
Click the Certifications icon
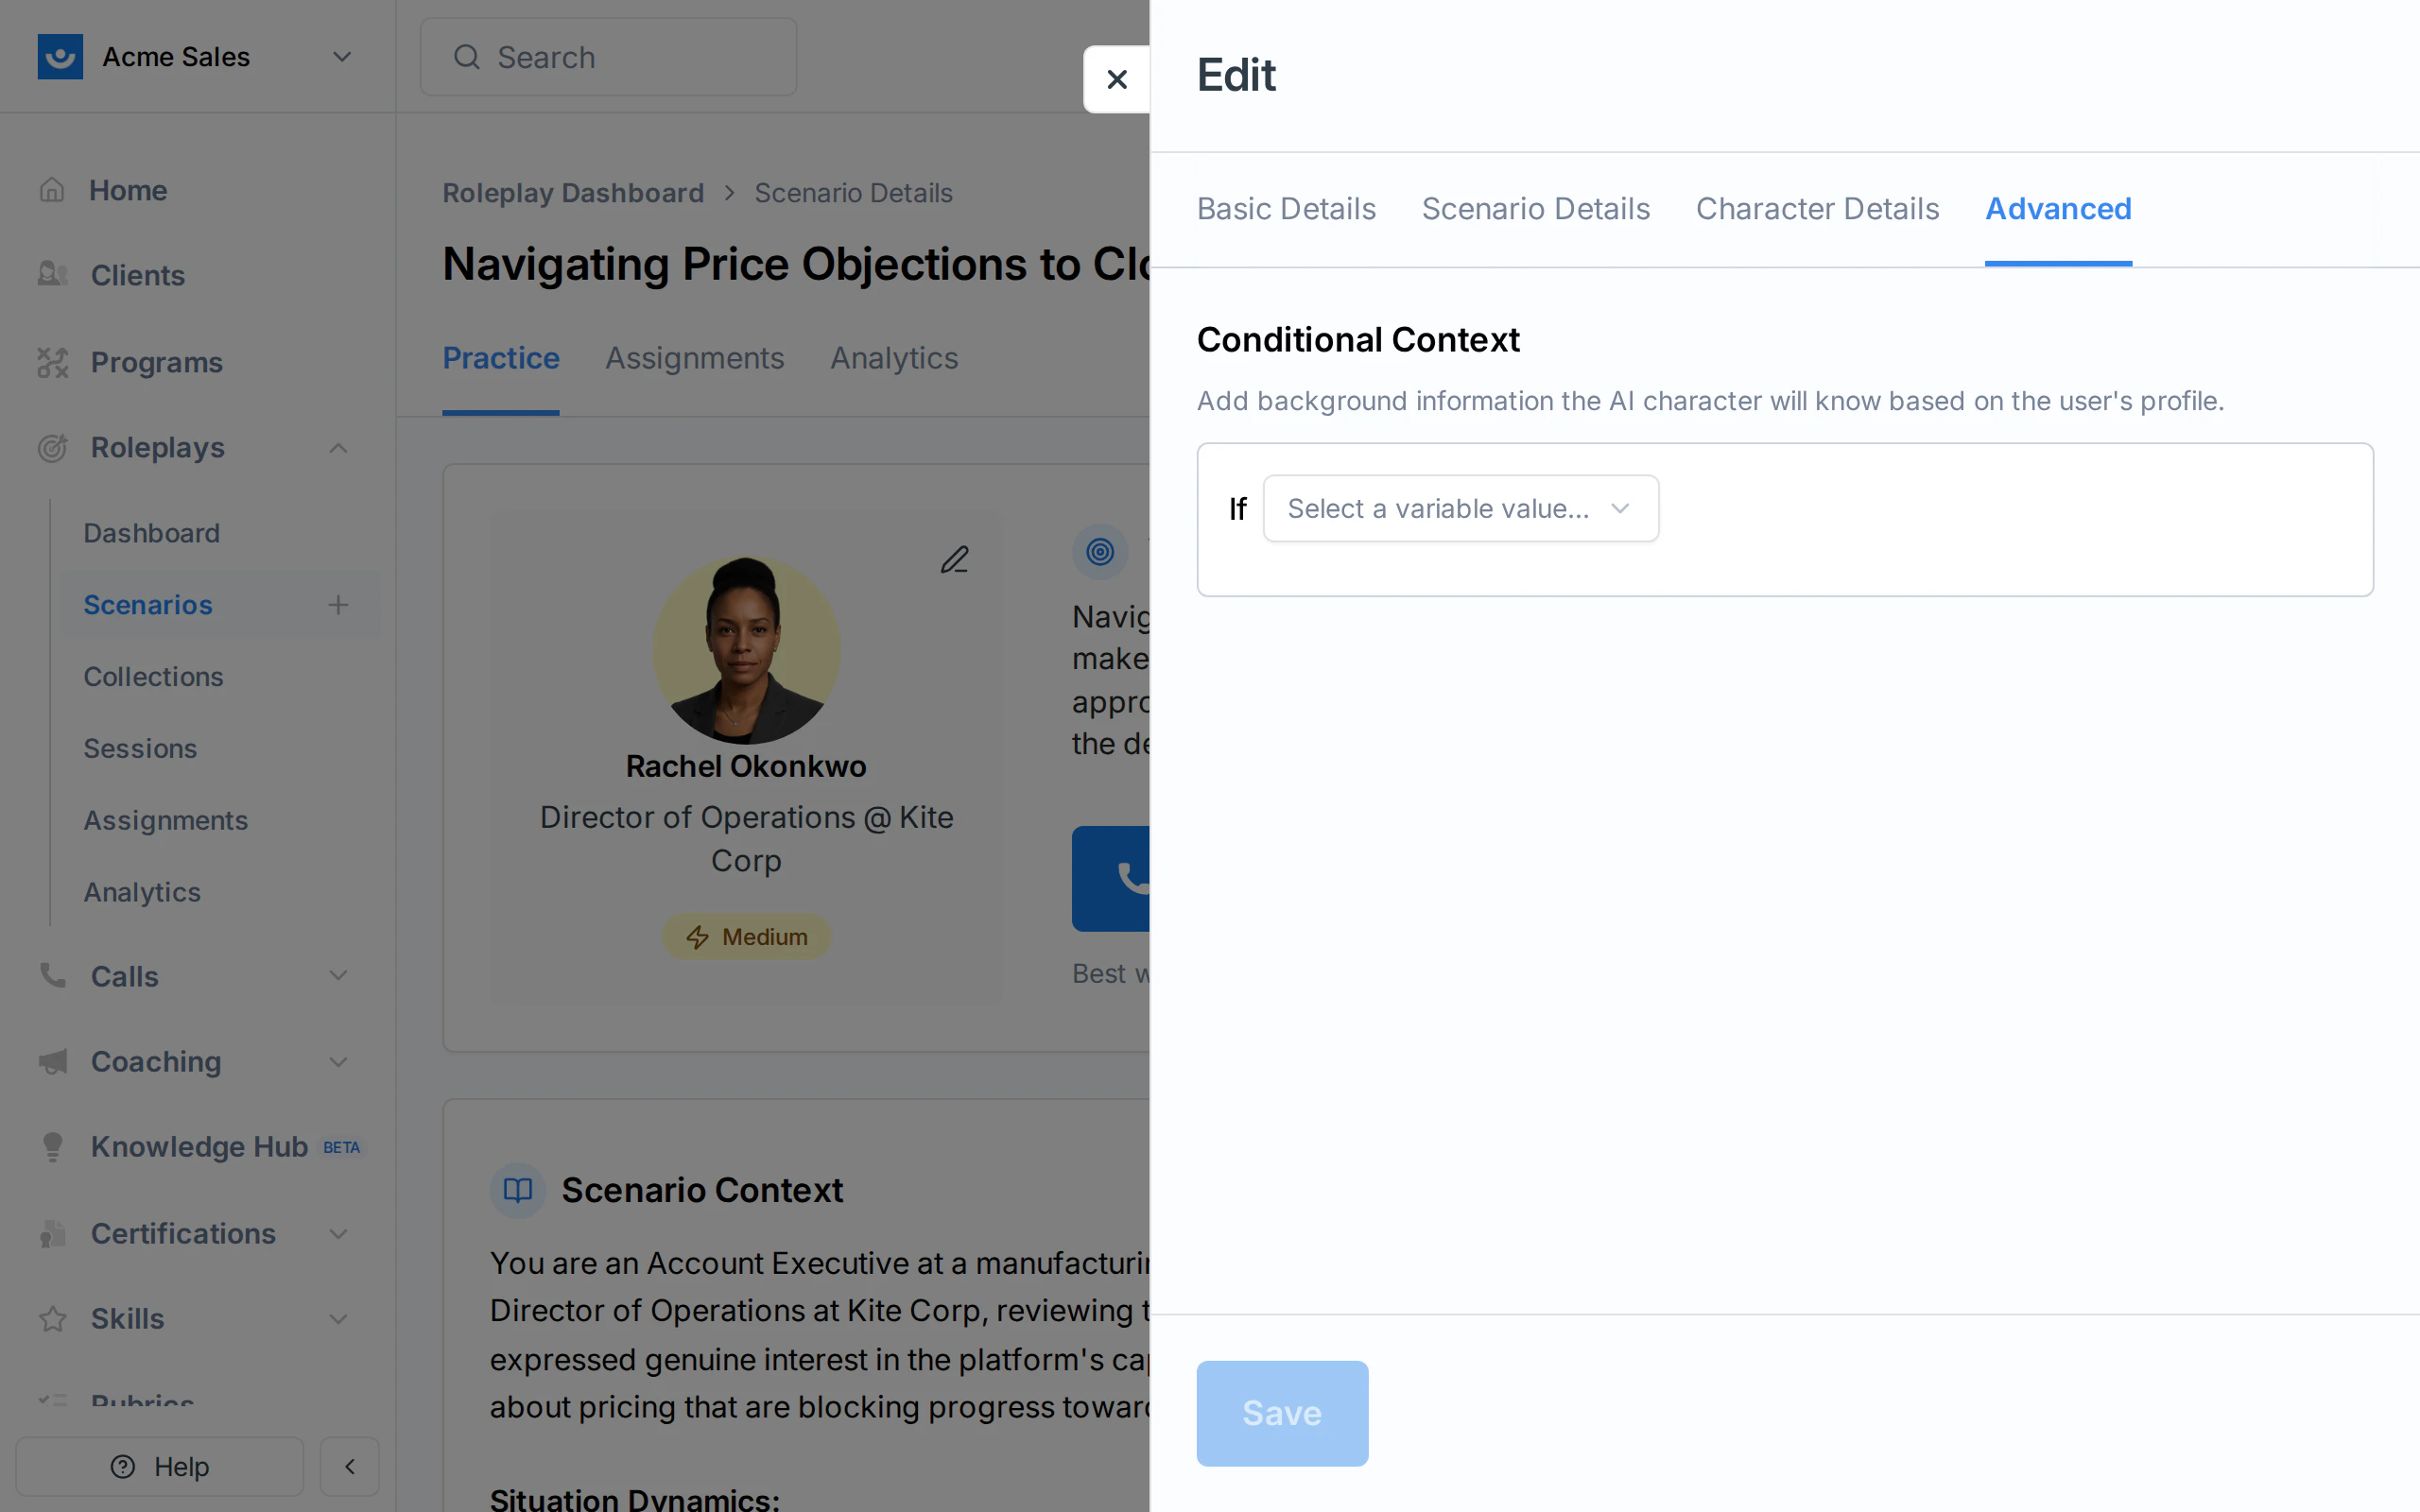[52, 1233]
